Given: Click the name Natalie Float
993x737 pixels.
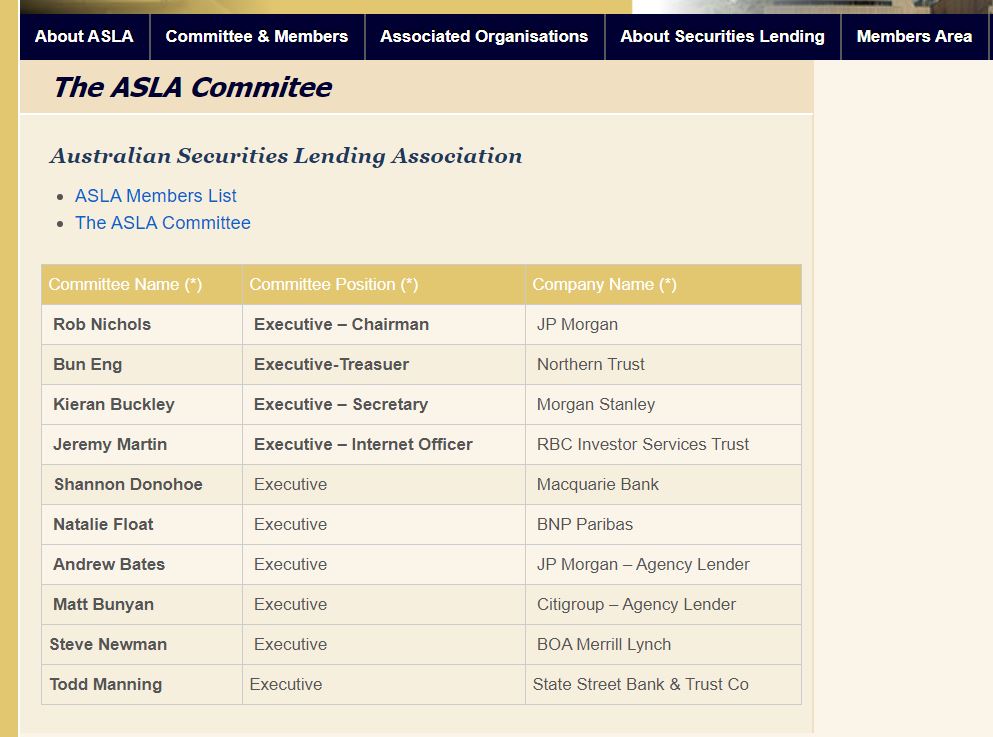Looking at the screenshot, I should coord(103,524).
